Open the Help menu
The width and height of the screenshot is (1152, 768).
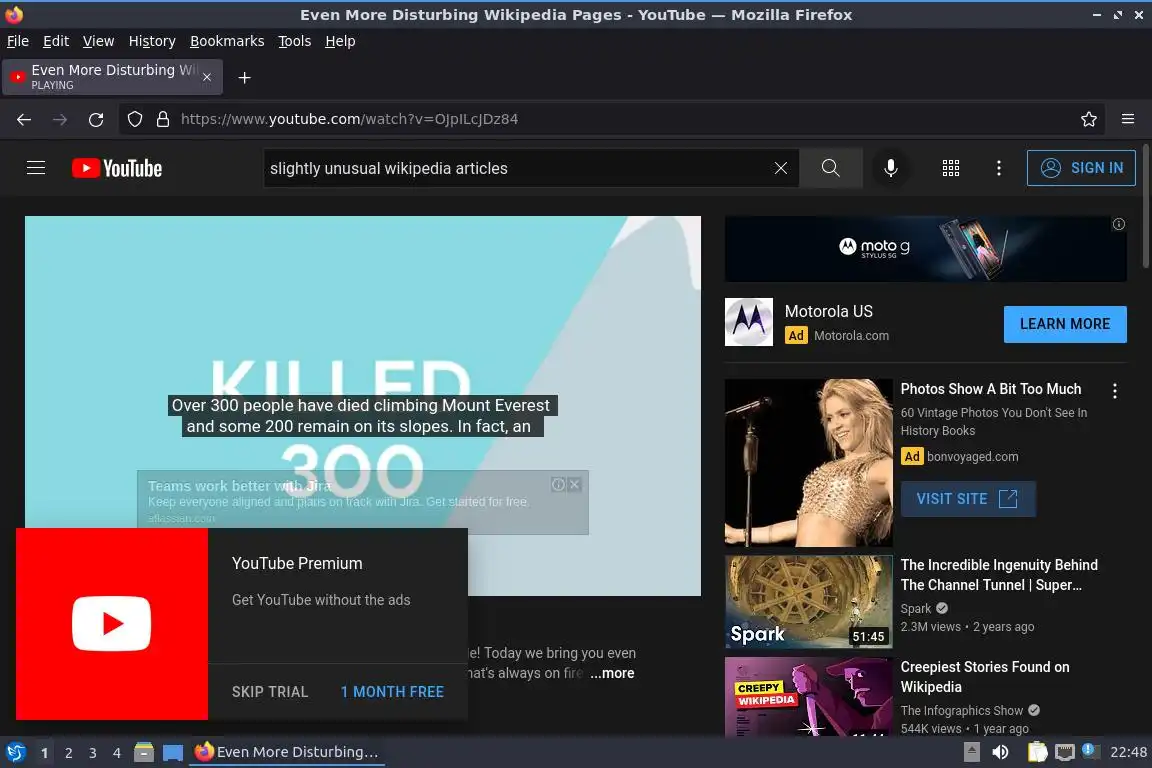tap(340, 41)
